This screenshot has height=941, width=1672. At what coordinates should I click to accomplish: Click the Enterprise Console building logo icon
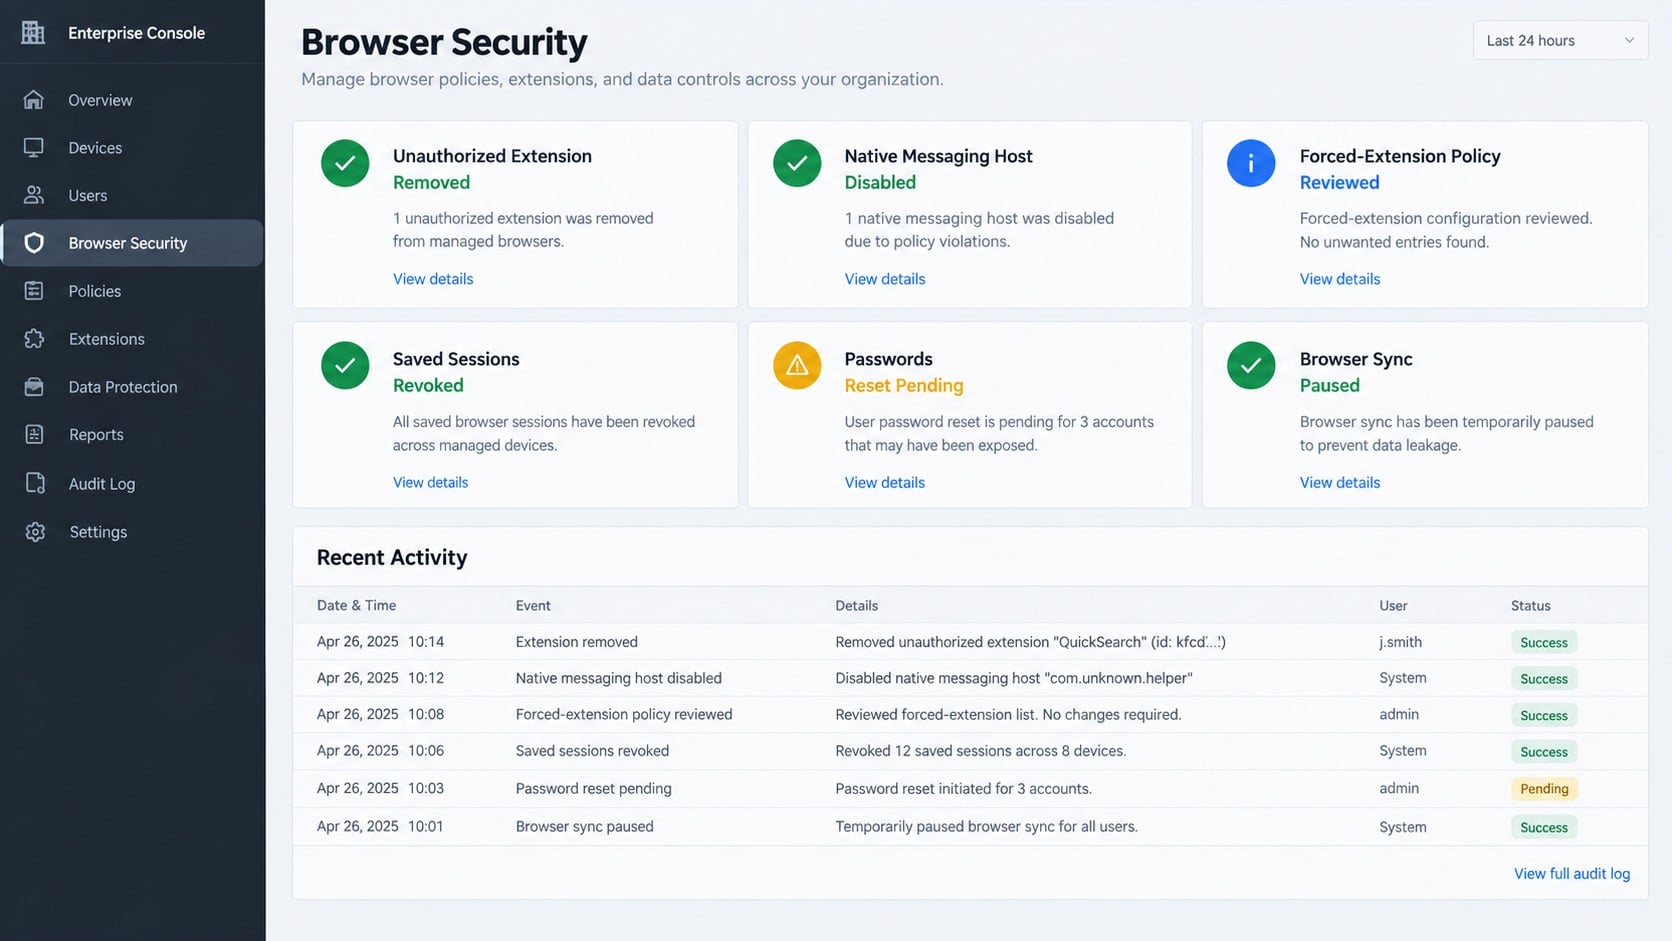[x=33, y=32]
